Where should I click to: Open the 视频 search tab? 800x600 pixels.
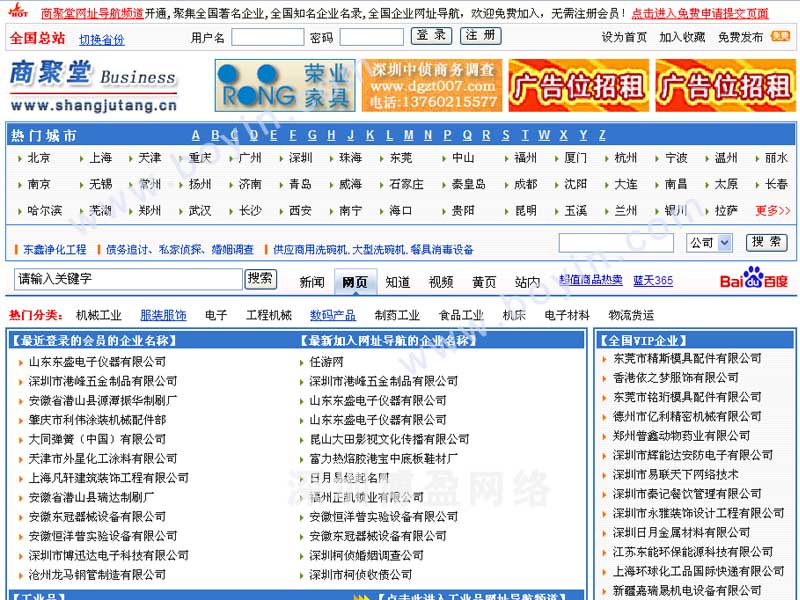(441, 282)
